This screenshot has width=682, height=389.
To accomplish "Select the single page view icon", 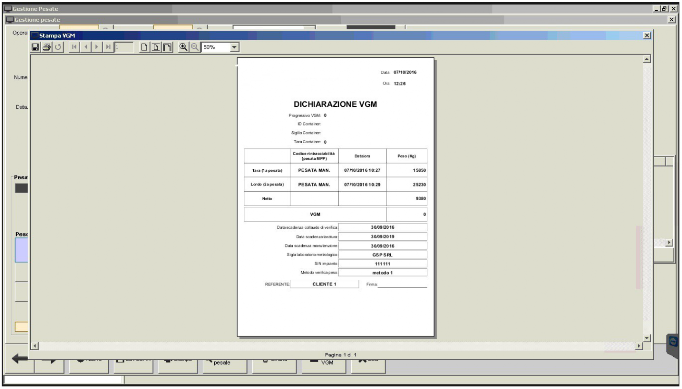I will 144,47.
